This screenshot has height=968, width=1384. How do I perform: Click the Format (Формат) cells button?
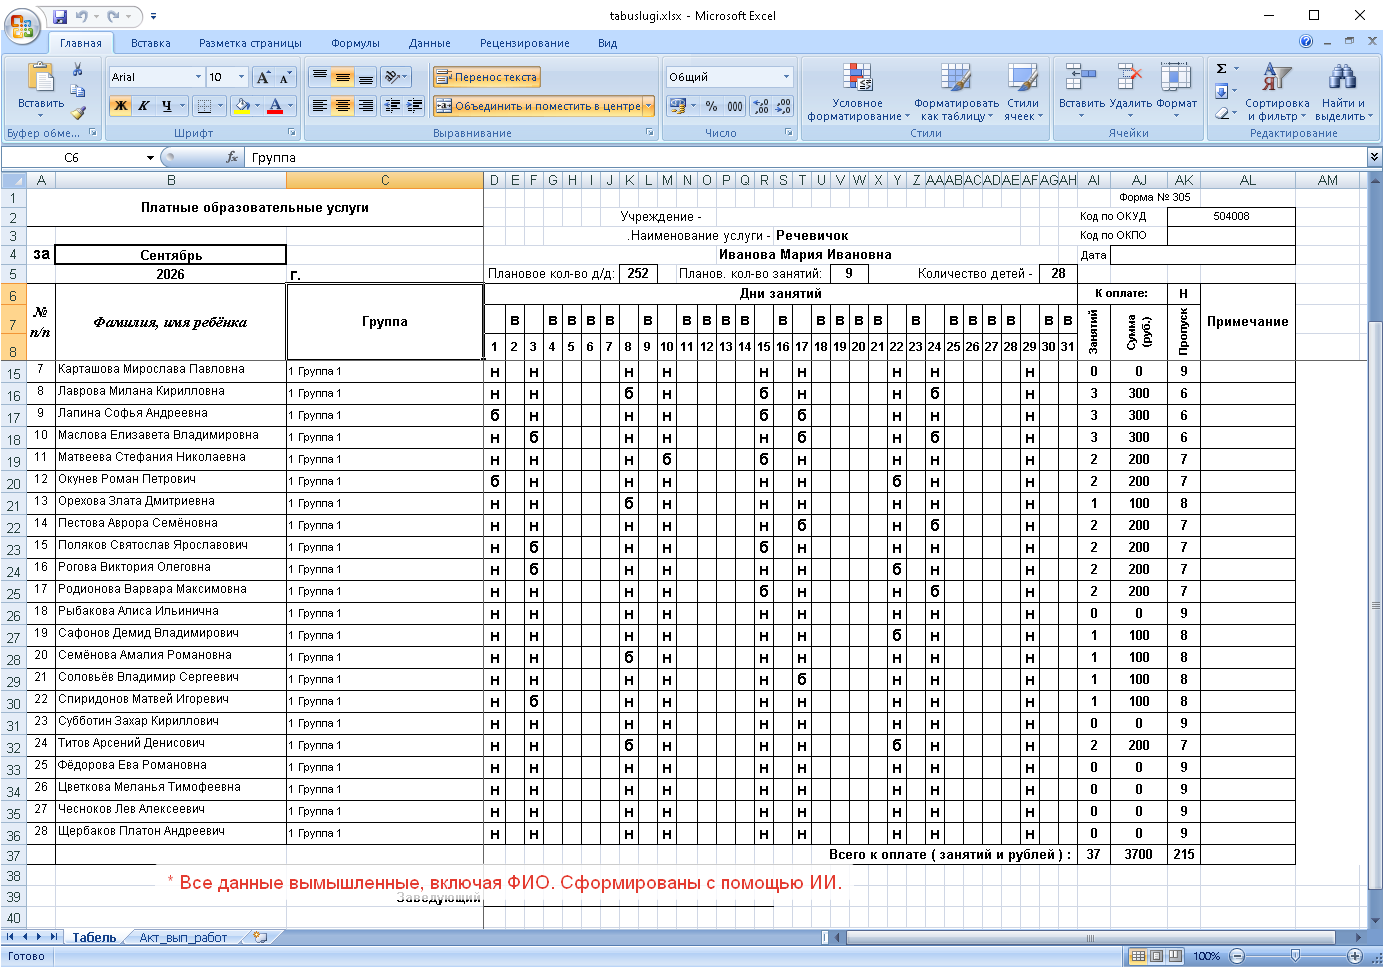click(1176, 90)
